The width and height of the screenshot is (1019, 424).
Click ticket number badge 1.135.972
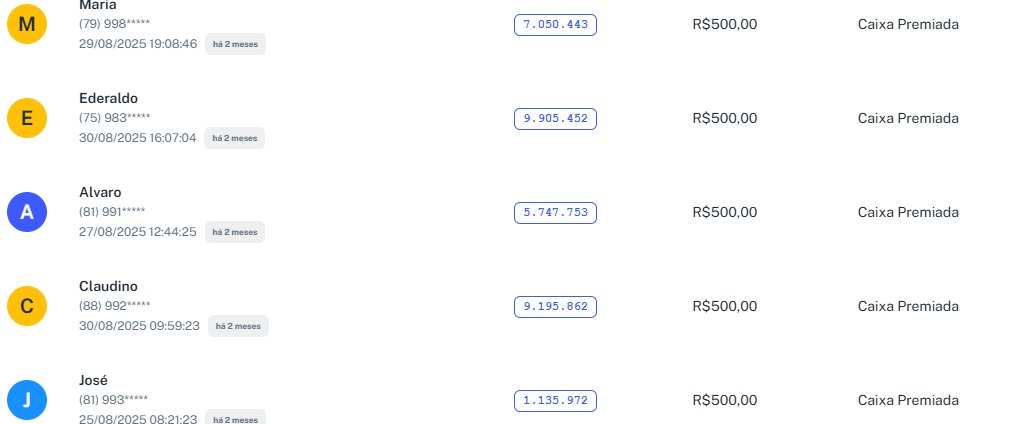click(555, 401)
